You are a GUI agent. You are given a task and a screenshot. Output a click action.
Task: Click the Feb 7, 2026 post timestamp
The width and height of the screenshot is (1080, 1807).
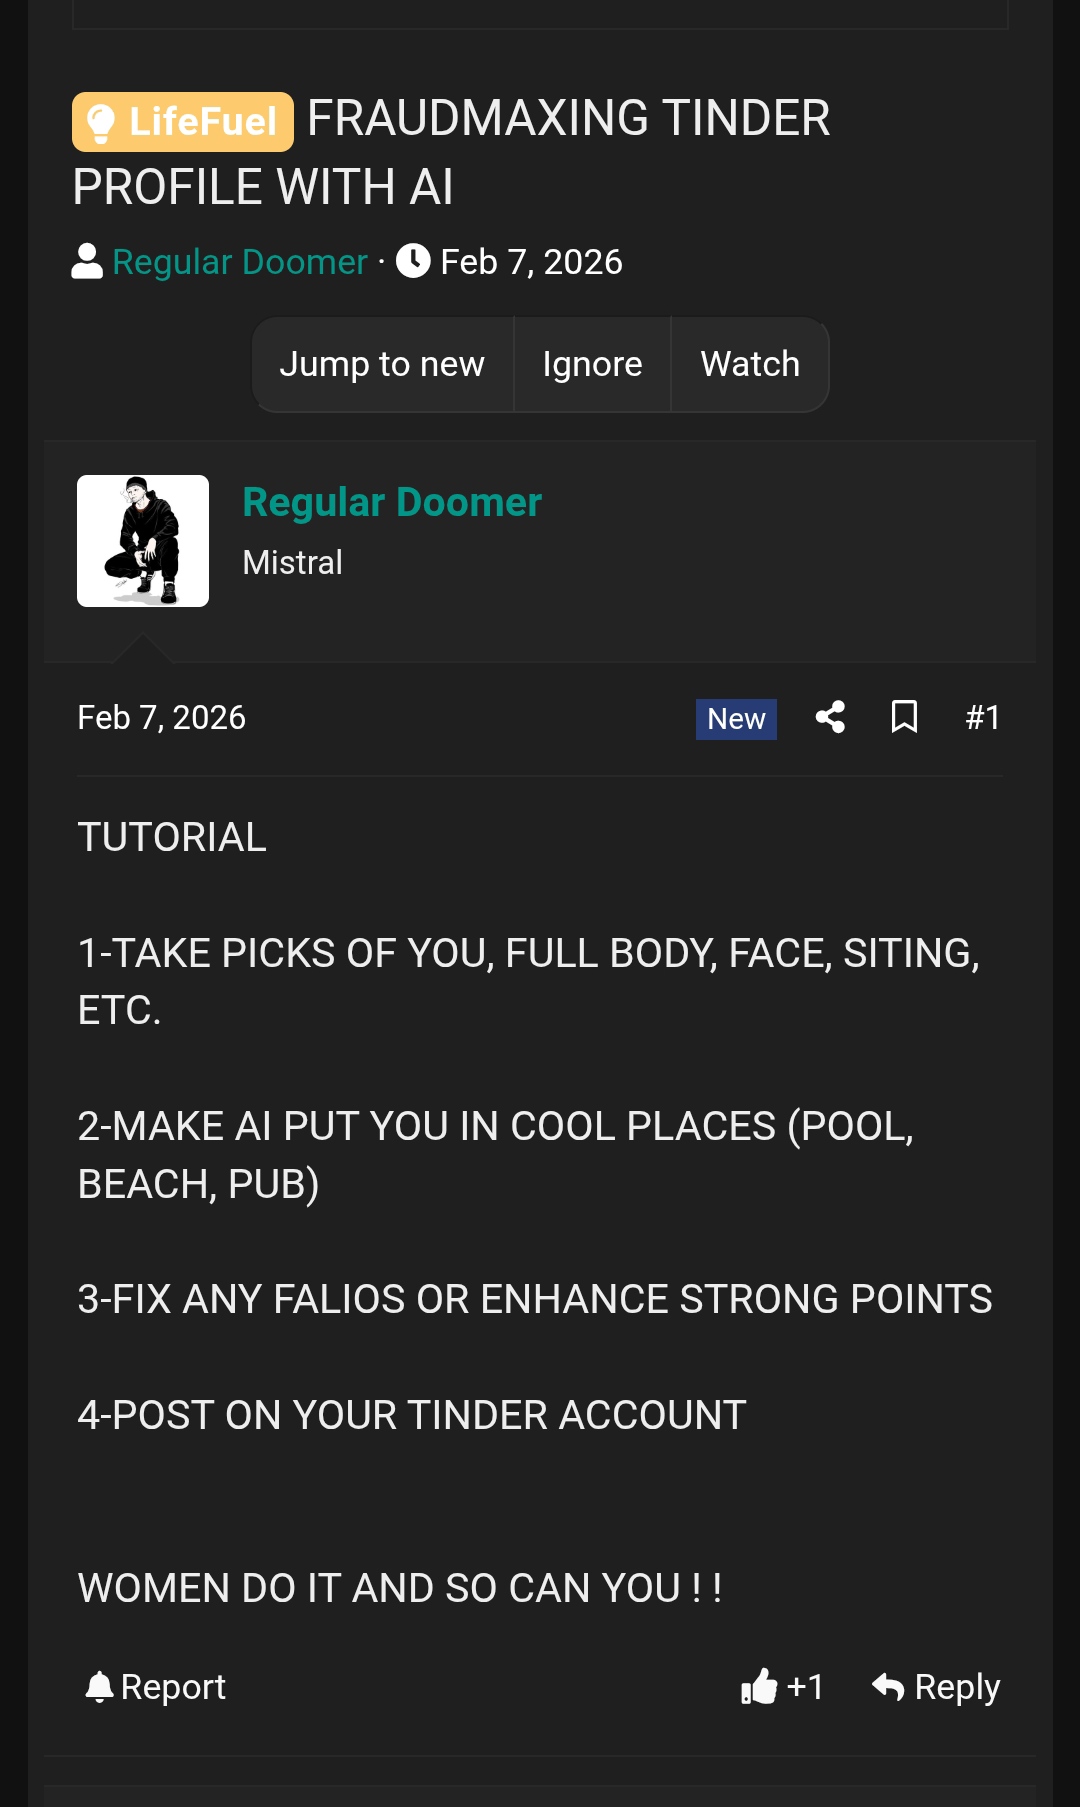(162, 717)
